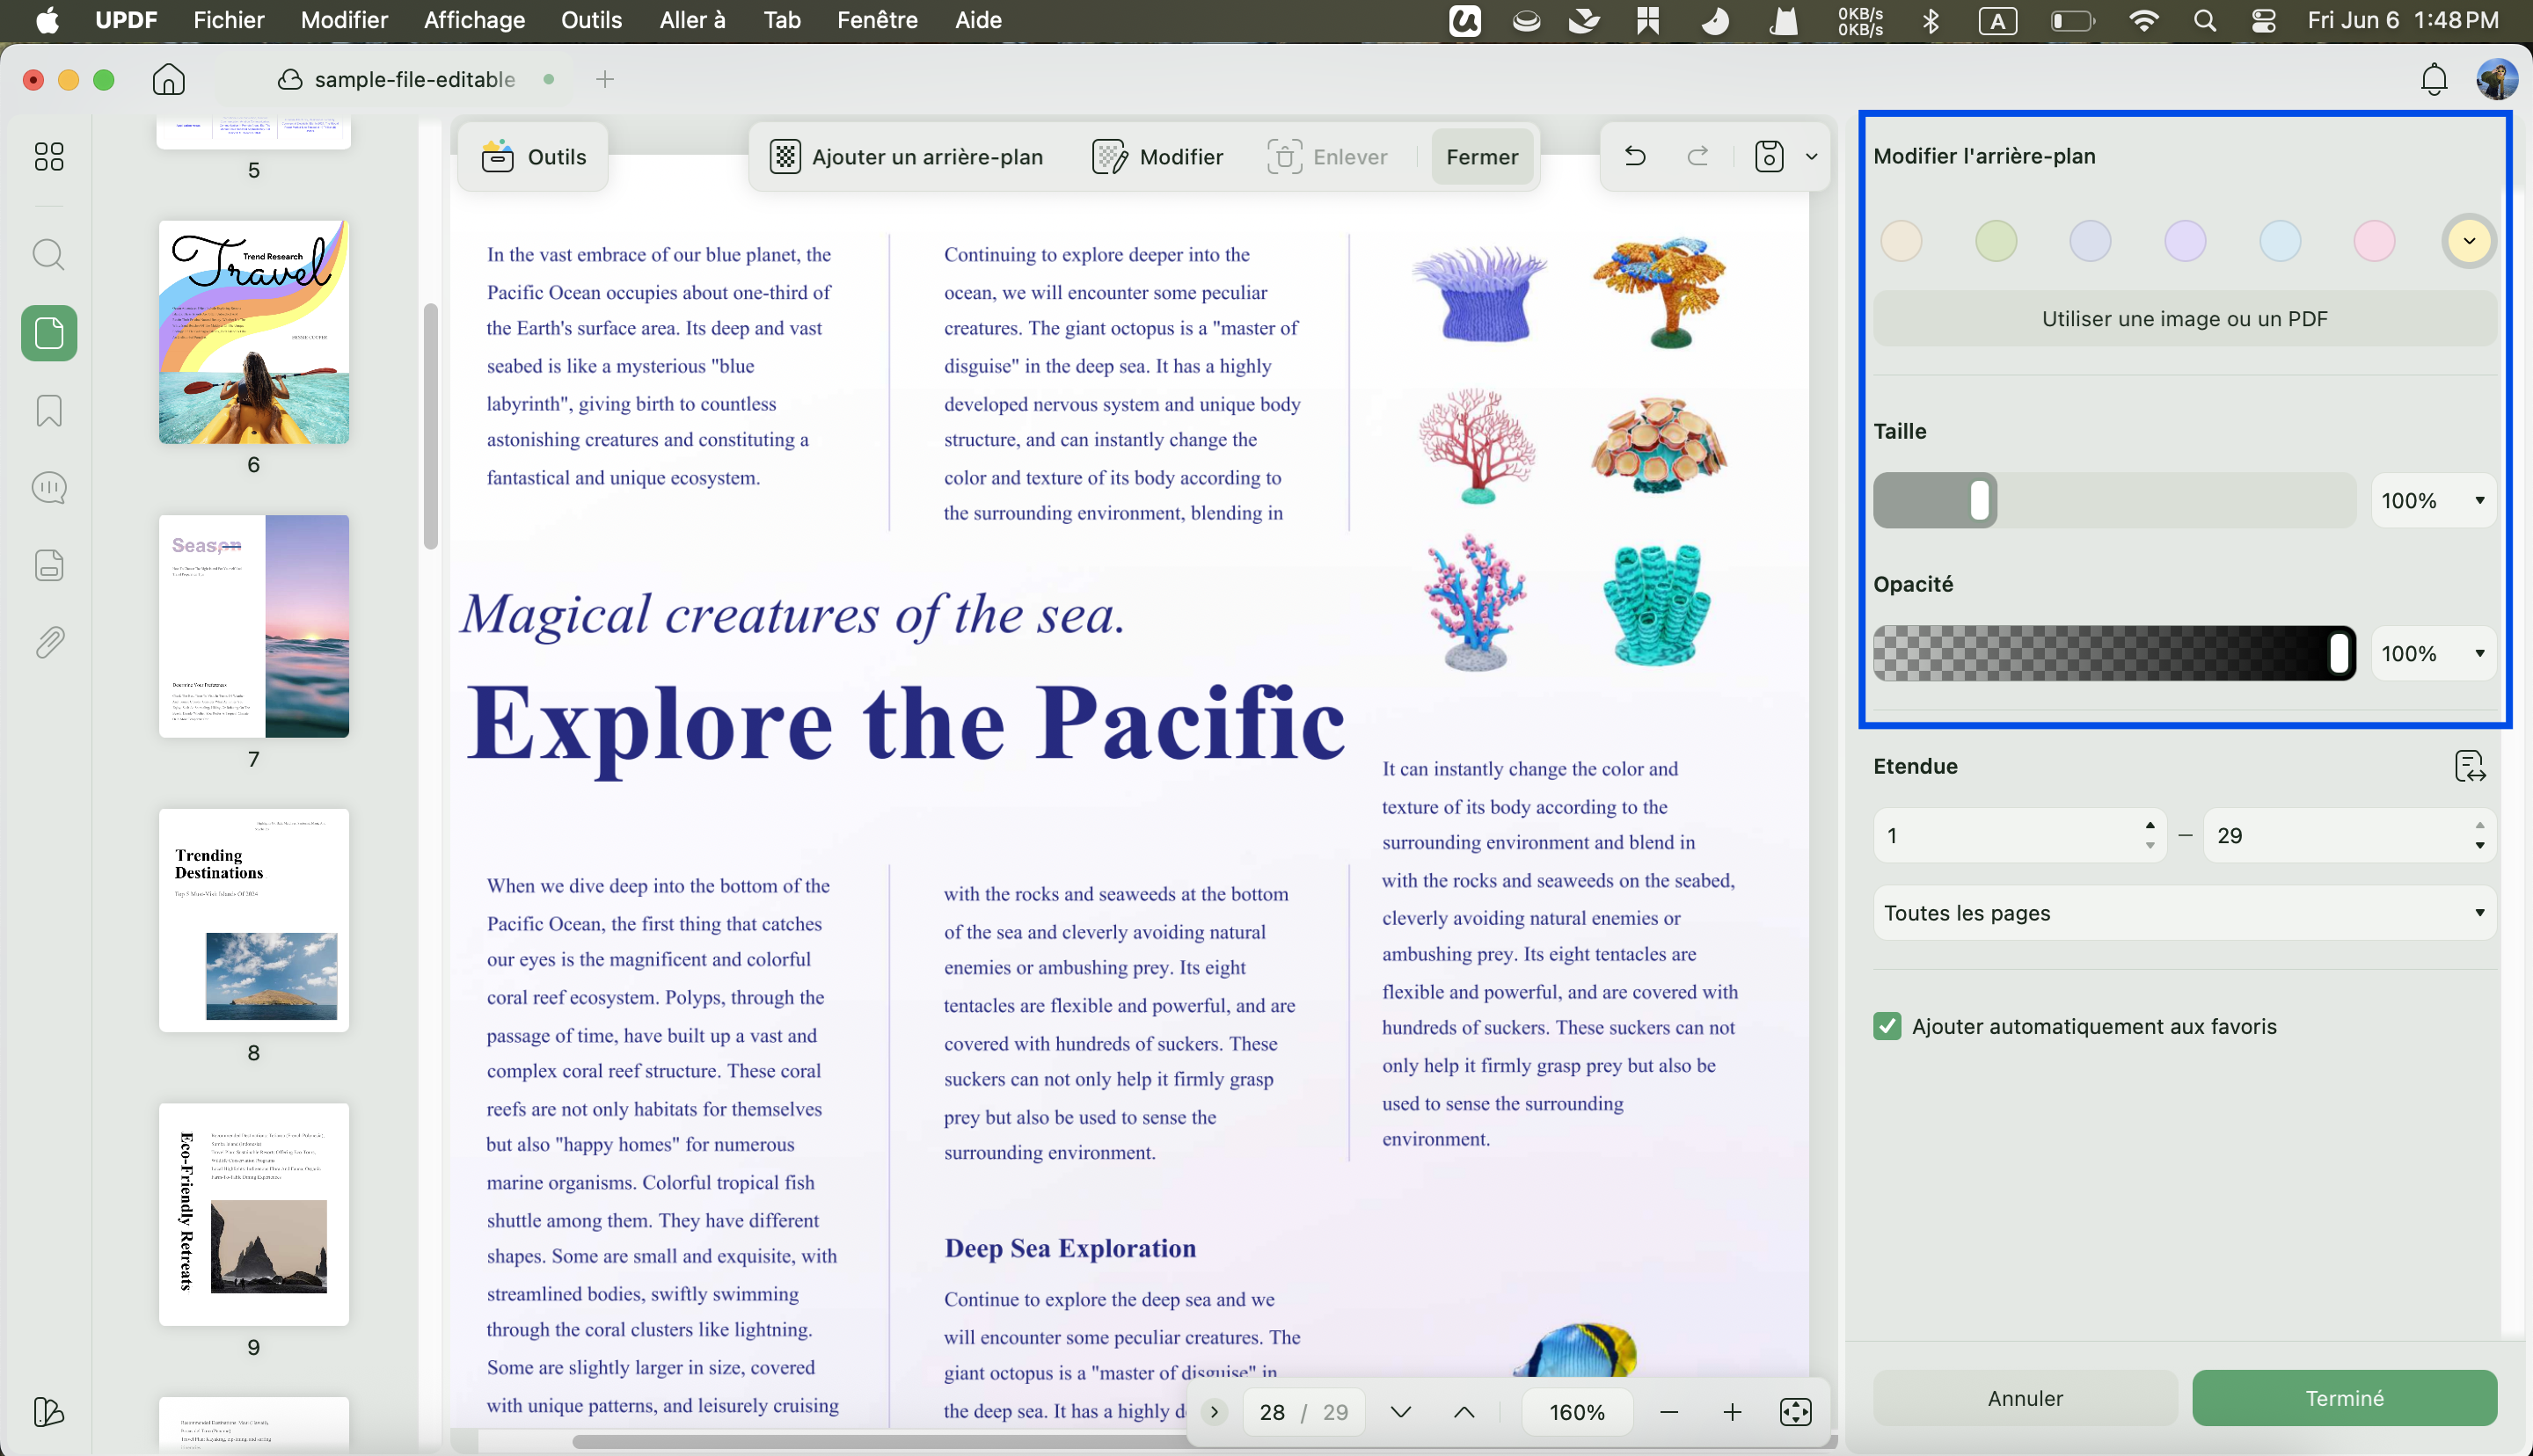Viewport: 2533px width, 1456px height.
Task: Open the bookmarks panel icon
Action: 49,411
